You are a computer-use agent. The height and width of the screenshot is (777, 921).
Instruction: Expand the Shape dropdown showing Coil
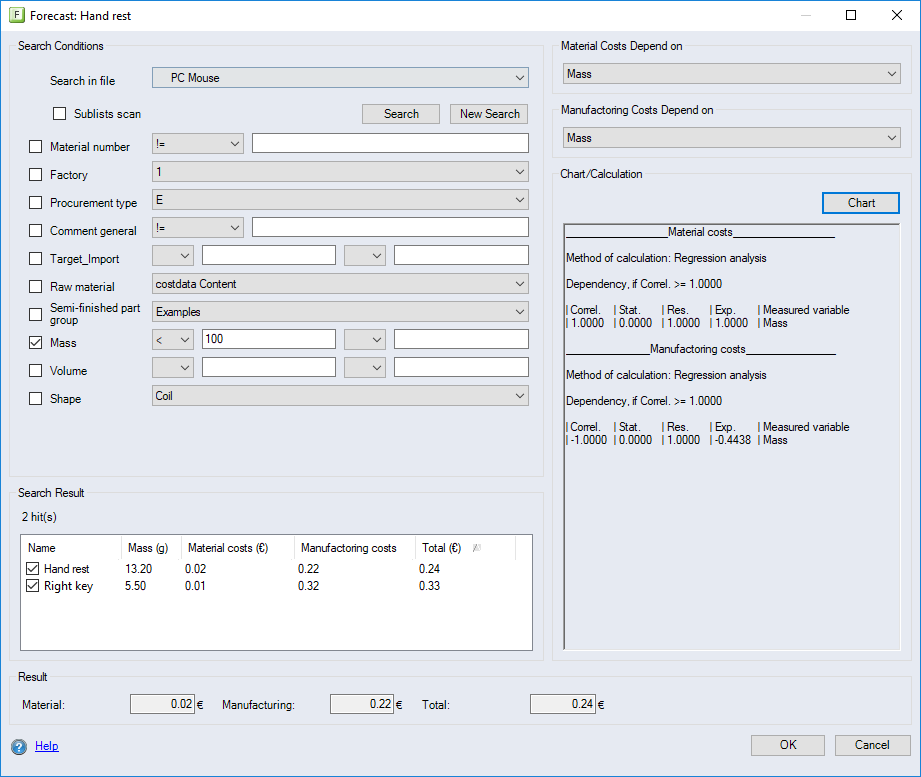tap(340, 396)
